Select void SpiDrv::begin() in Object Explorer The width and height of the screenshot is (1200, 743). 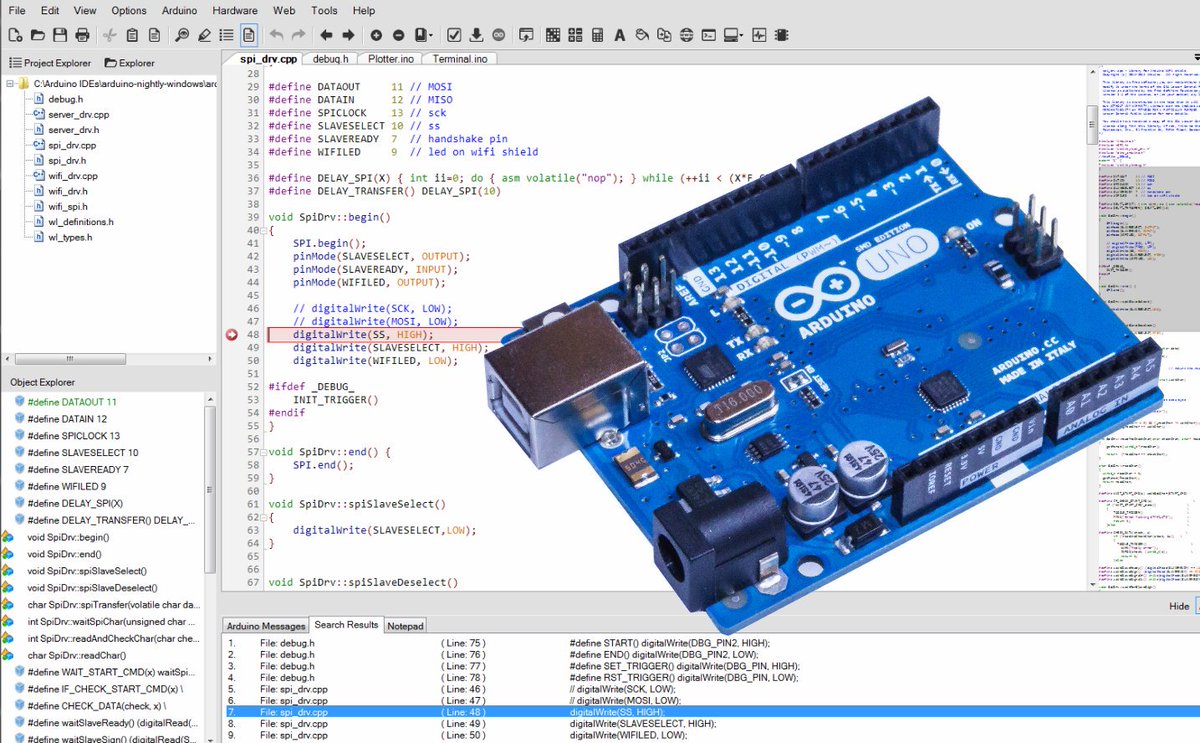69,537
